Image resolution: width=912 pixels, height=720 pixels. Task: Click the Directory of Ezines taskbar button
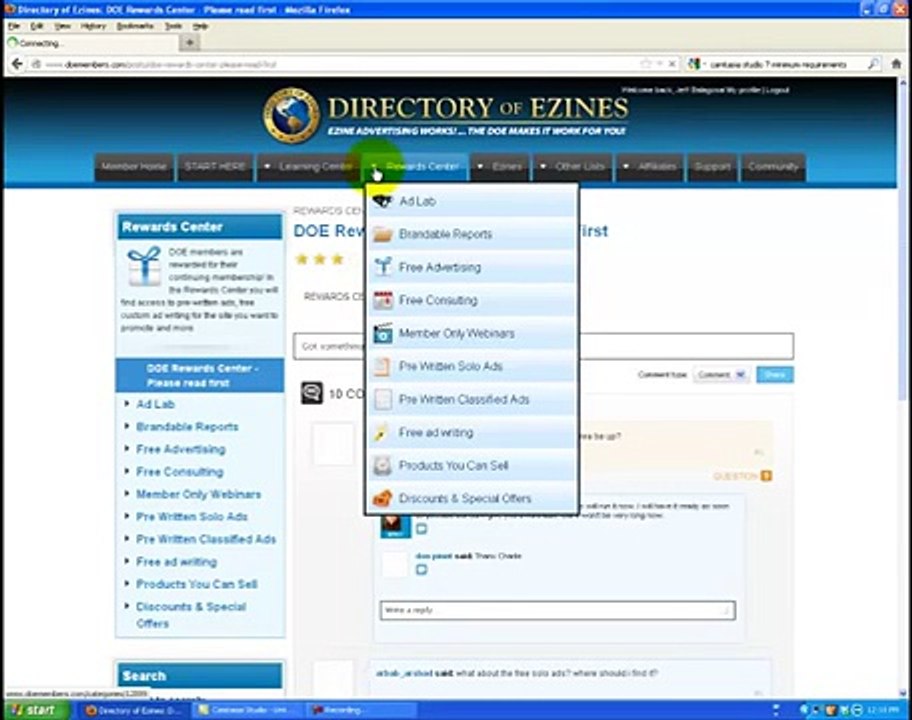click(135, 710)
